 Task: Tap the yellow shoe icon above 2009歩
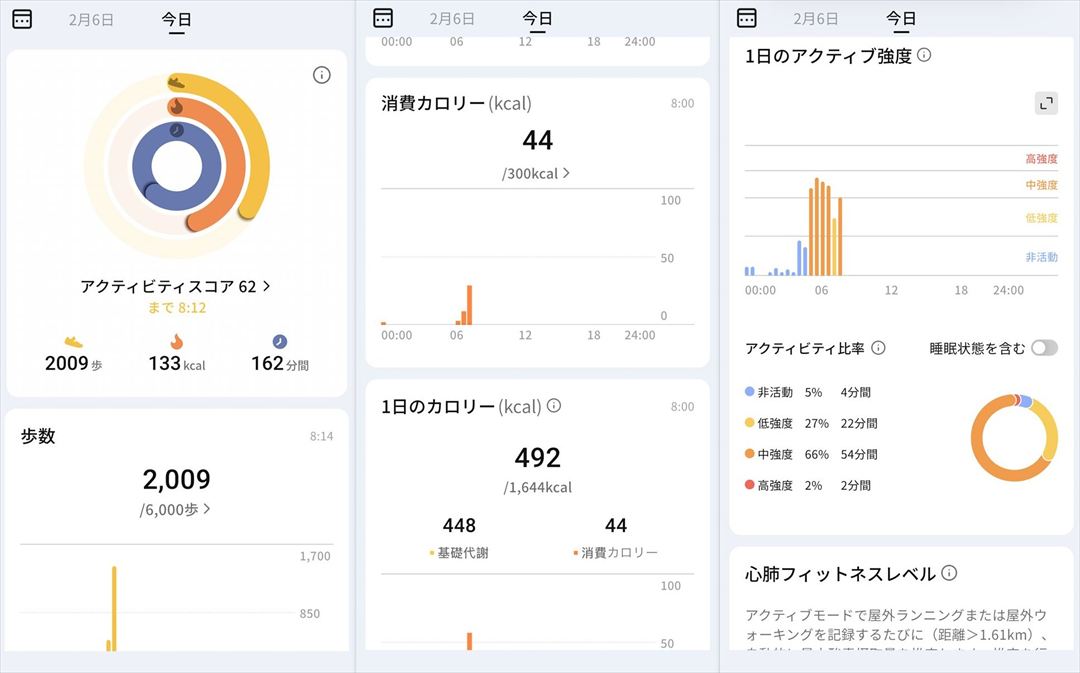coord(73,342)
